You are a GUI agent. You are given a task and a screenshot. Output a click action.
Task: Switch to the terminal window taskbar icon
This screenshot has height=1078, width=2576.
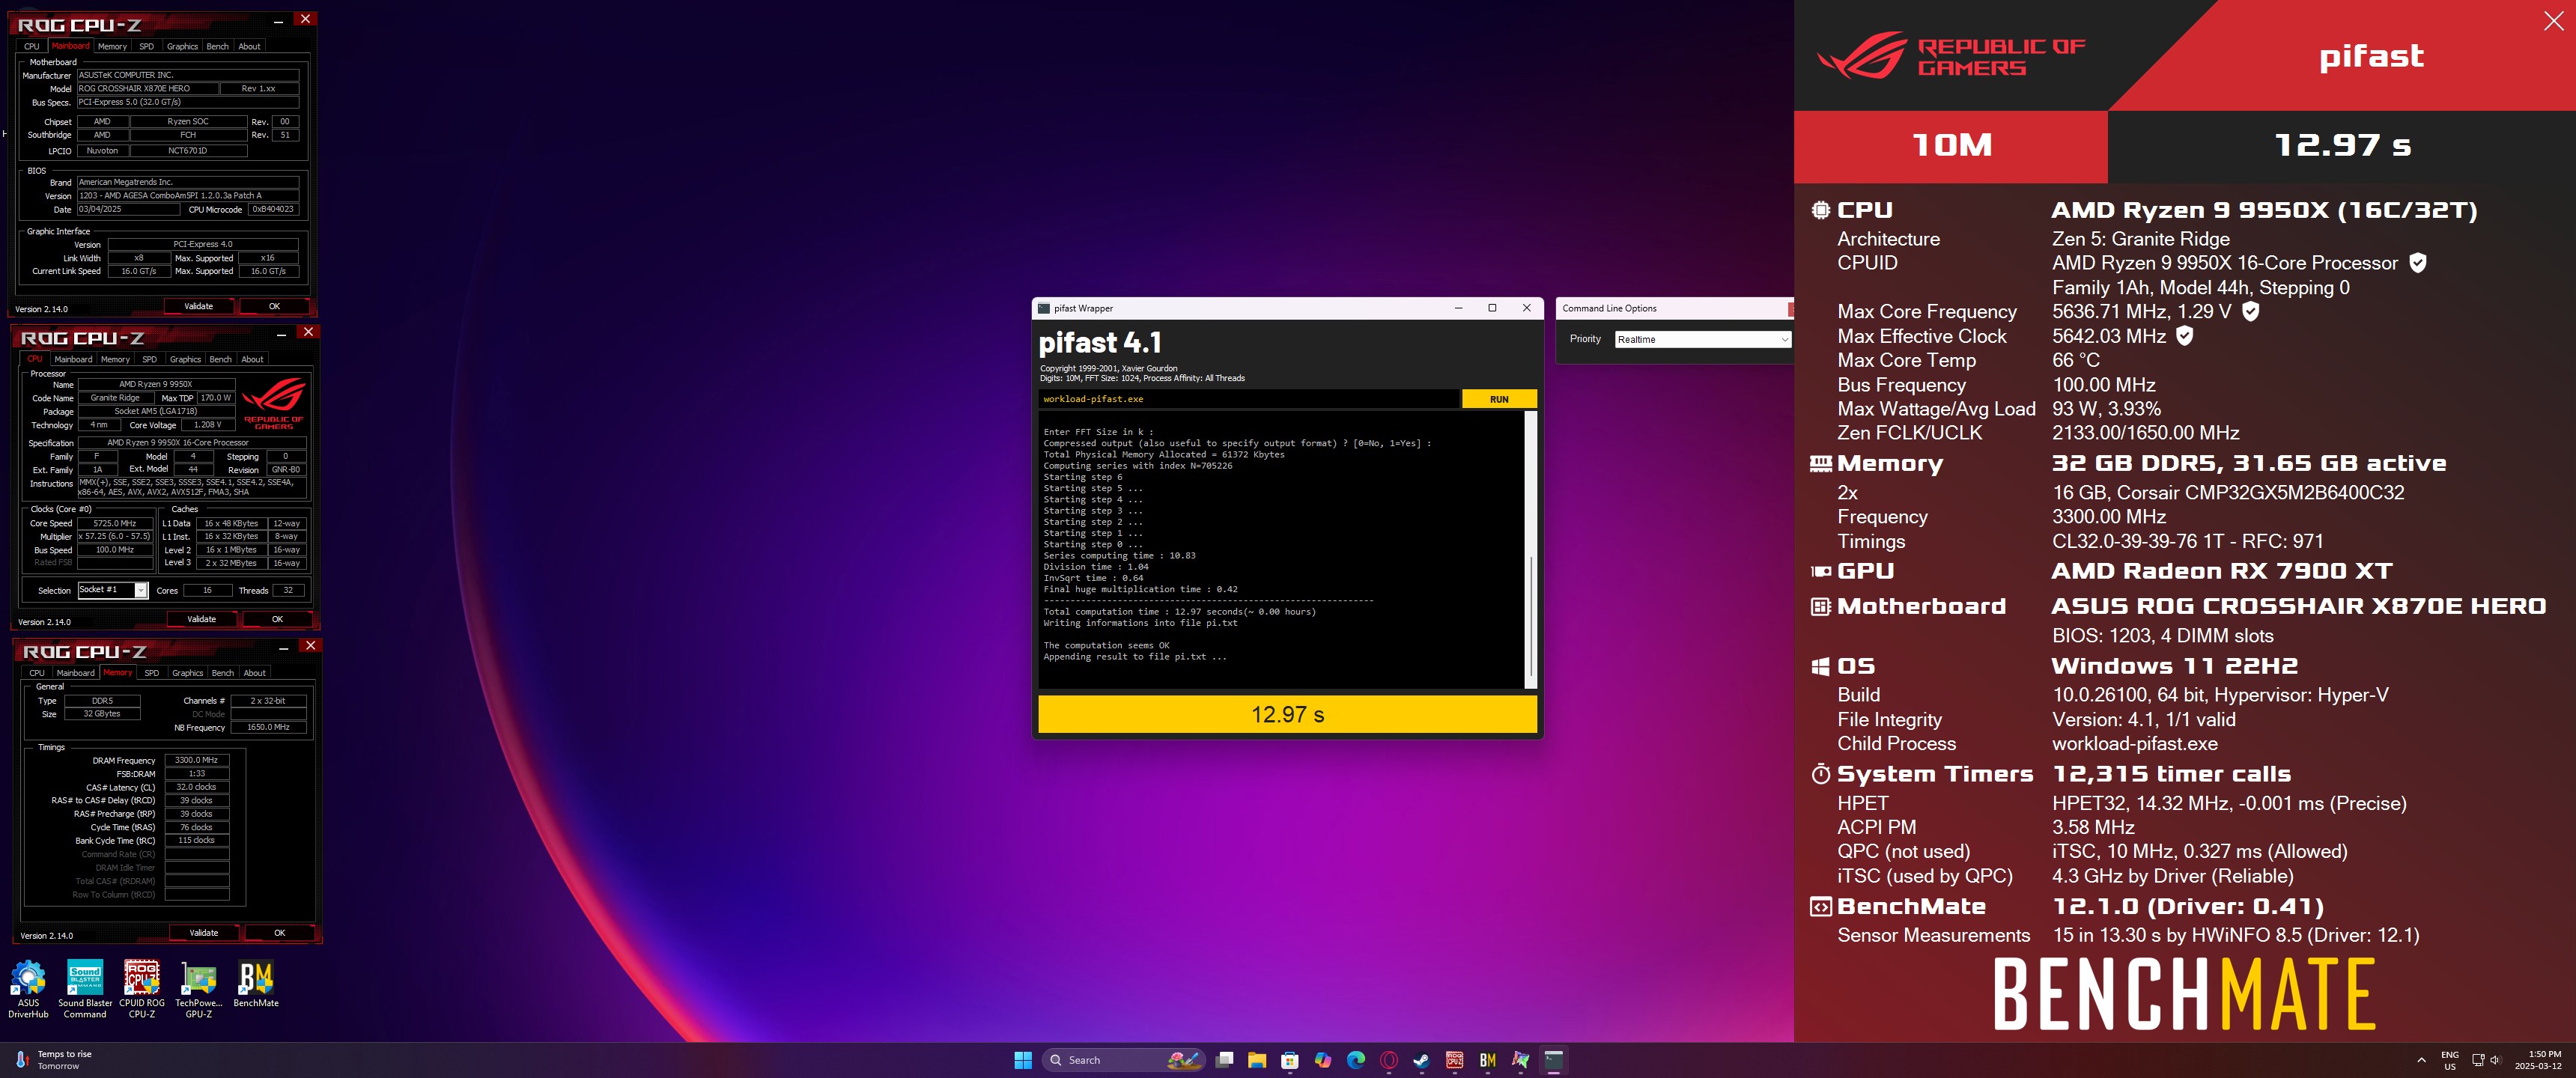pyautogui.click(x=1554, y=1060)
